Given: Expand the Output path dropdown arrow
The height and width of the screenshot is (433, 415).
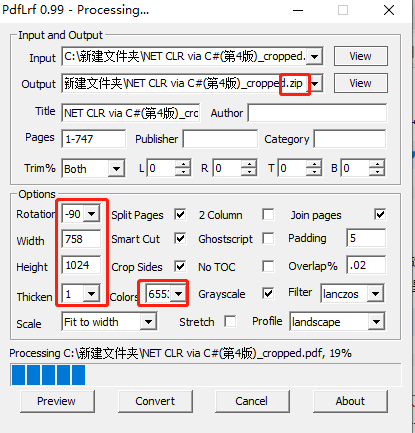Looking at the screenshot, I should [x=316, y=83].
